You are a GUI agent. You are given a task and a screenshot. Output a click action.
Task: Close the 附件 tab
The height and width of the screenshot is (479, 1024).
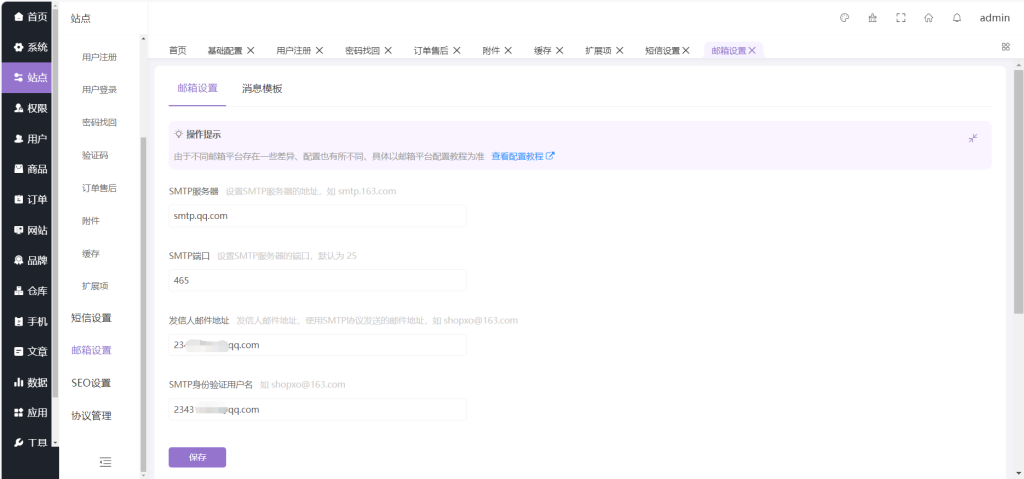tap(508, 50)
